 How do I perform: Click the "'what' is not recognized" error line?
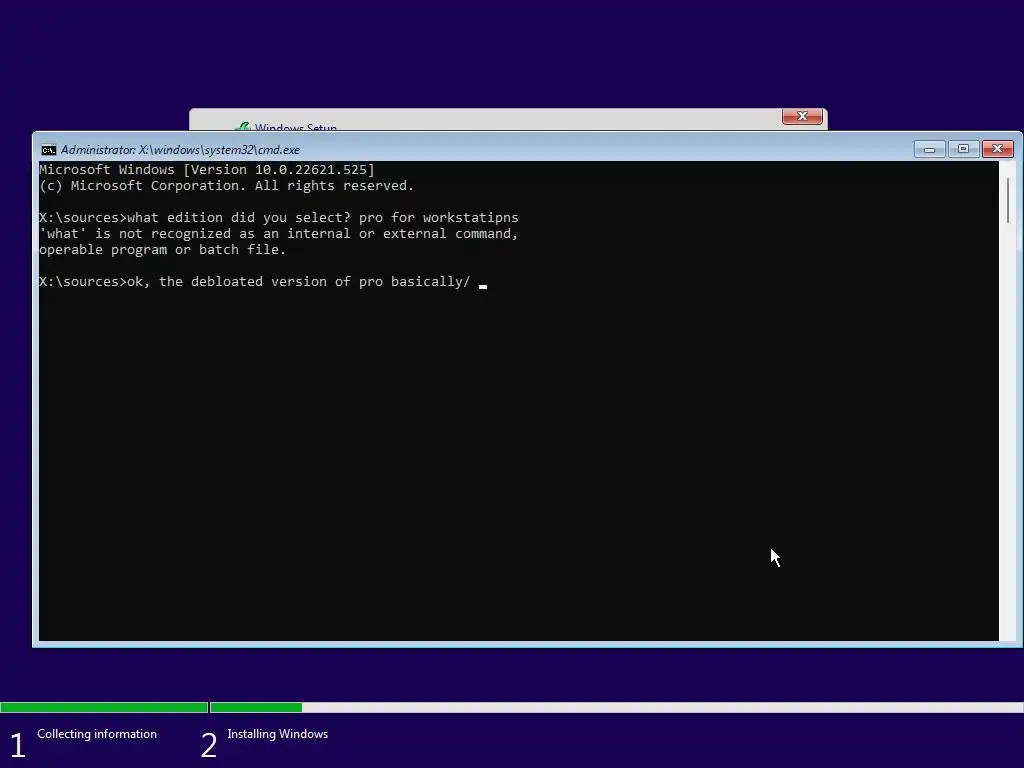tap(279, 234)
